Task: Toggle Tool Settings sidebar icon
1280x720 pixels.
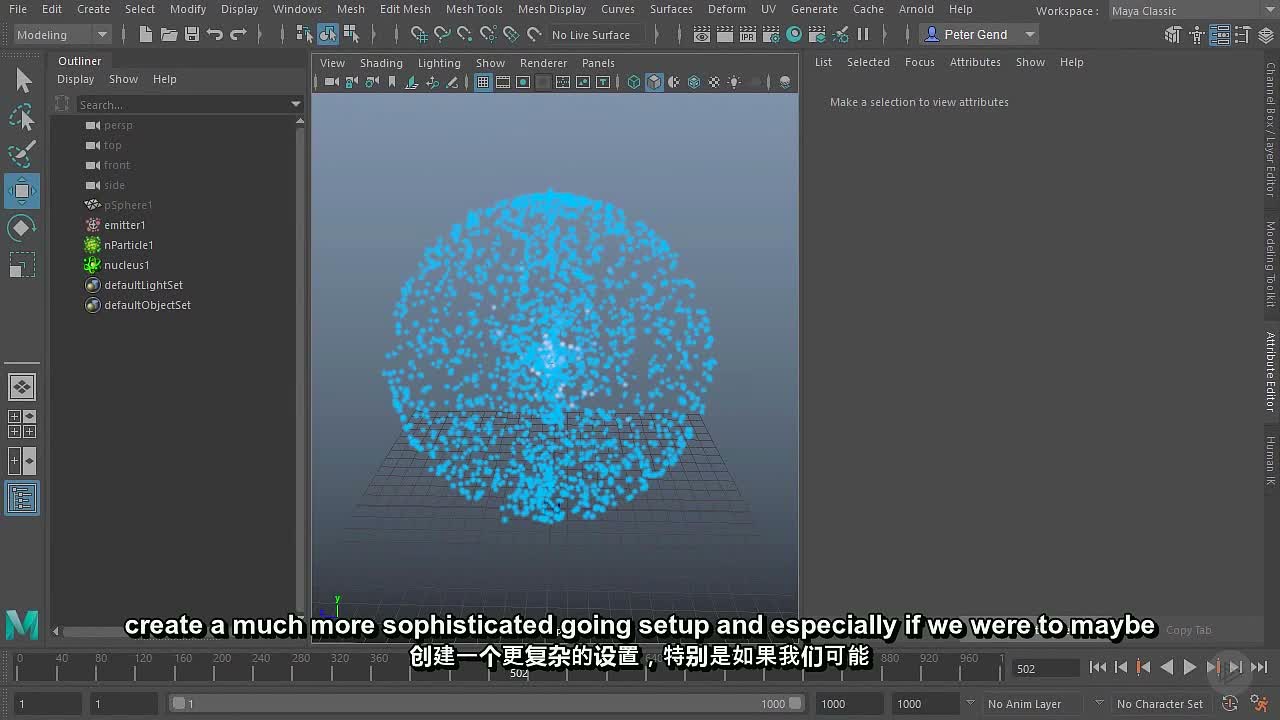Action: pyautogui.click(x=1242, y=35)
